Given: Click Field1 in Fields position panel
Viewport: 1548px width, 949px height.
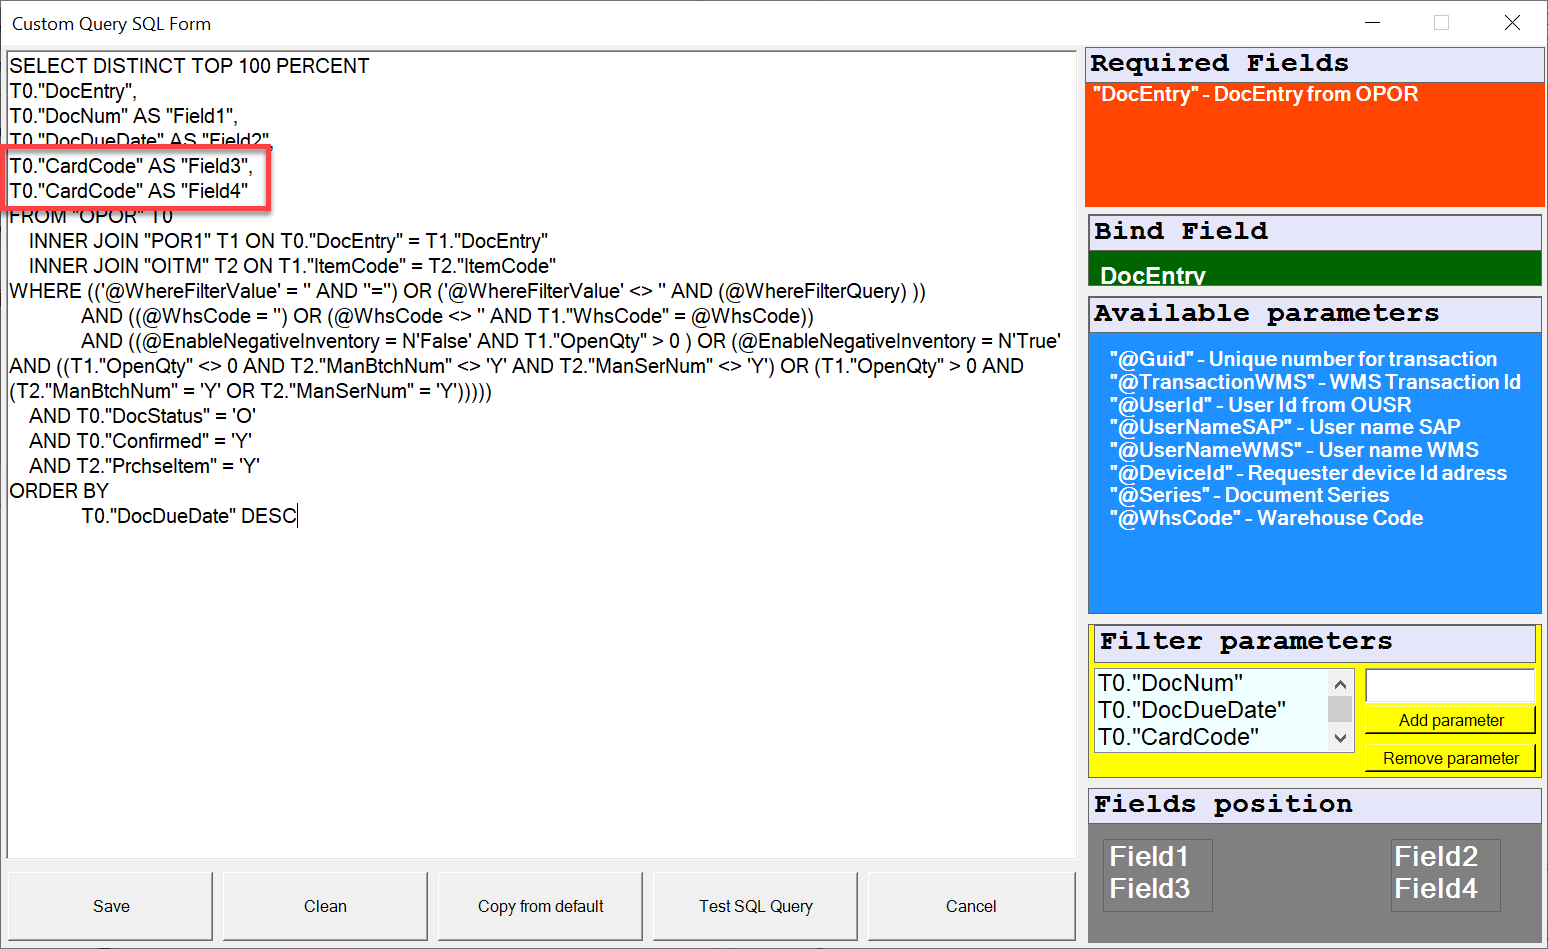Looking at the screenshot, I should 1149,857.
